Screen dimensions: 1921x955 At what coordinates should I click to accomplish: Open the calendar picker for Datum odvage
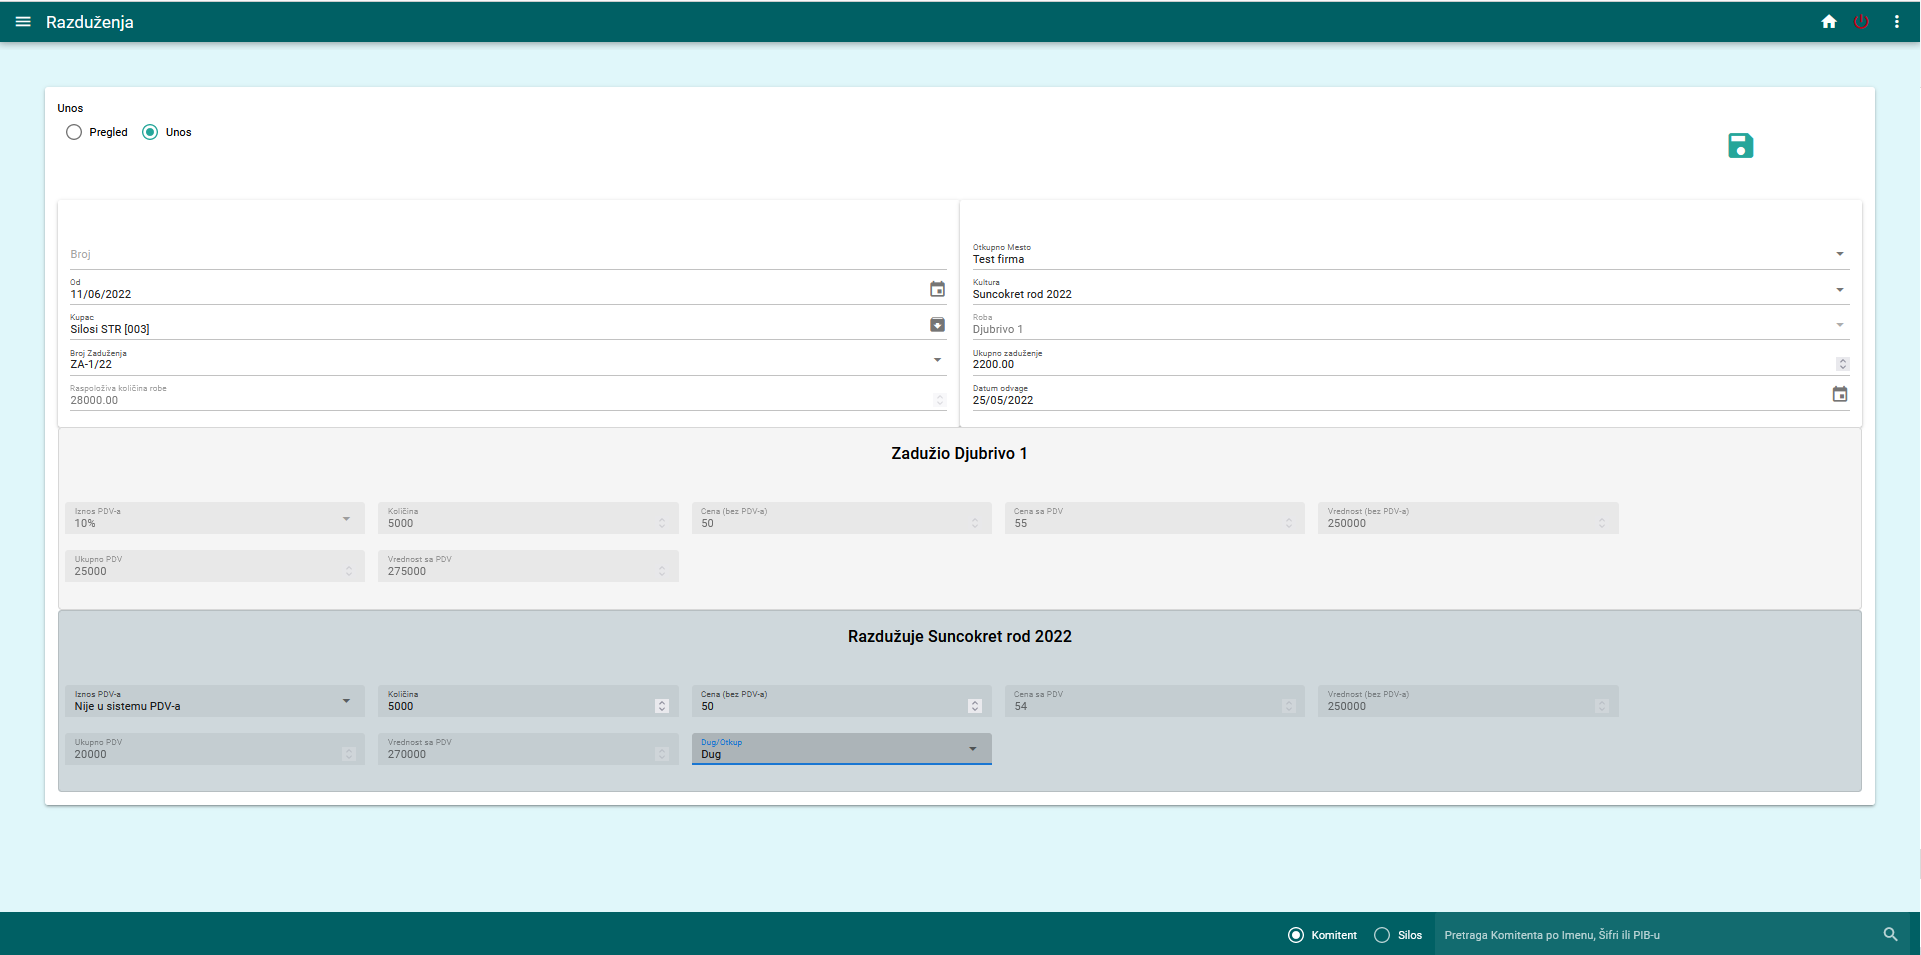tap(1840, 394)
